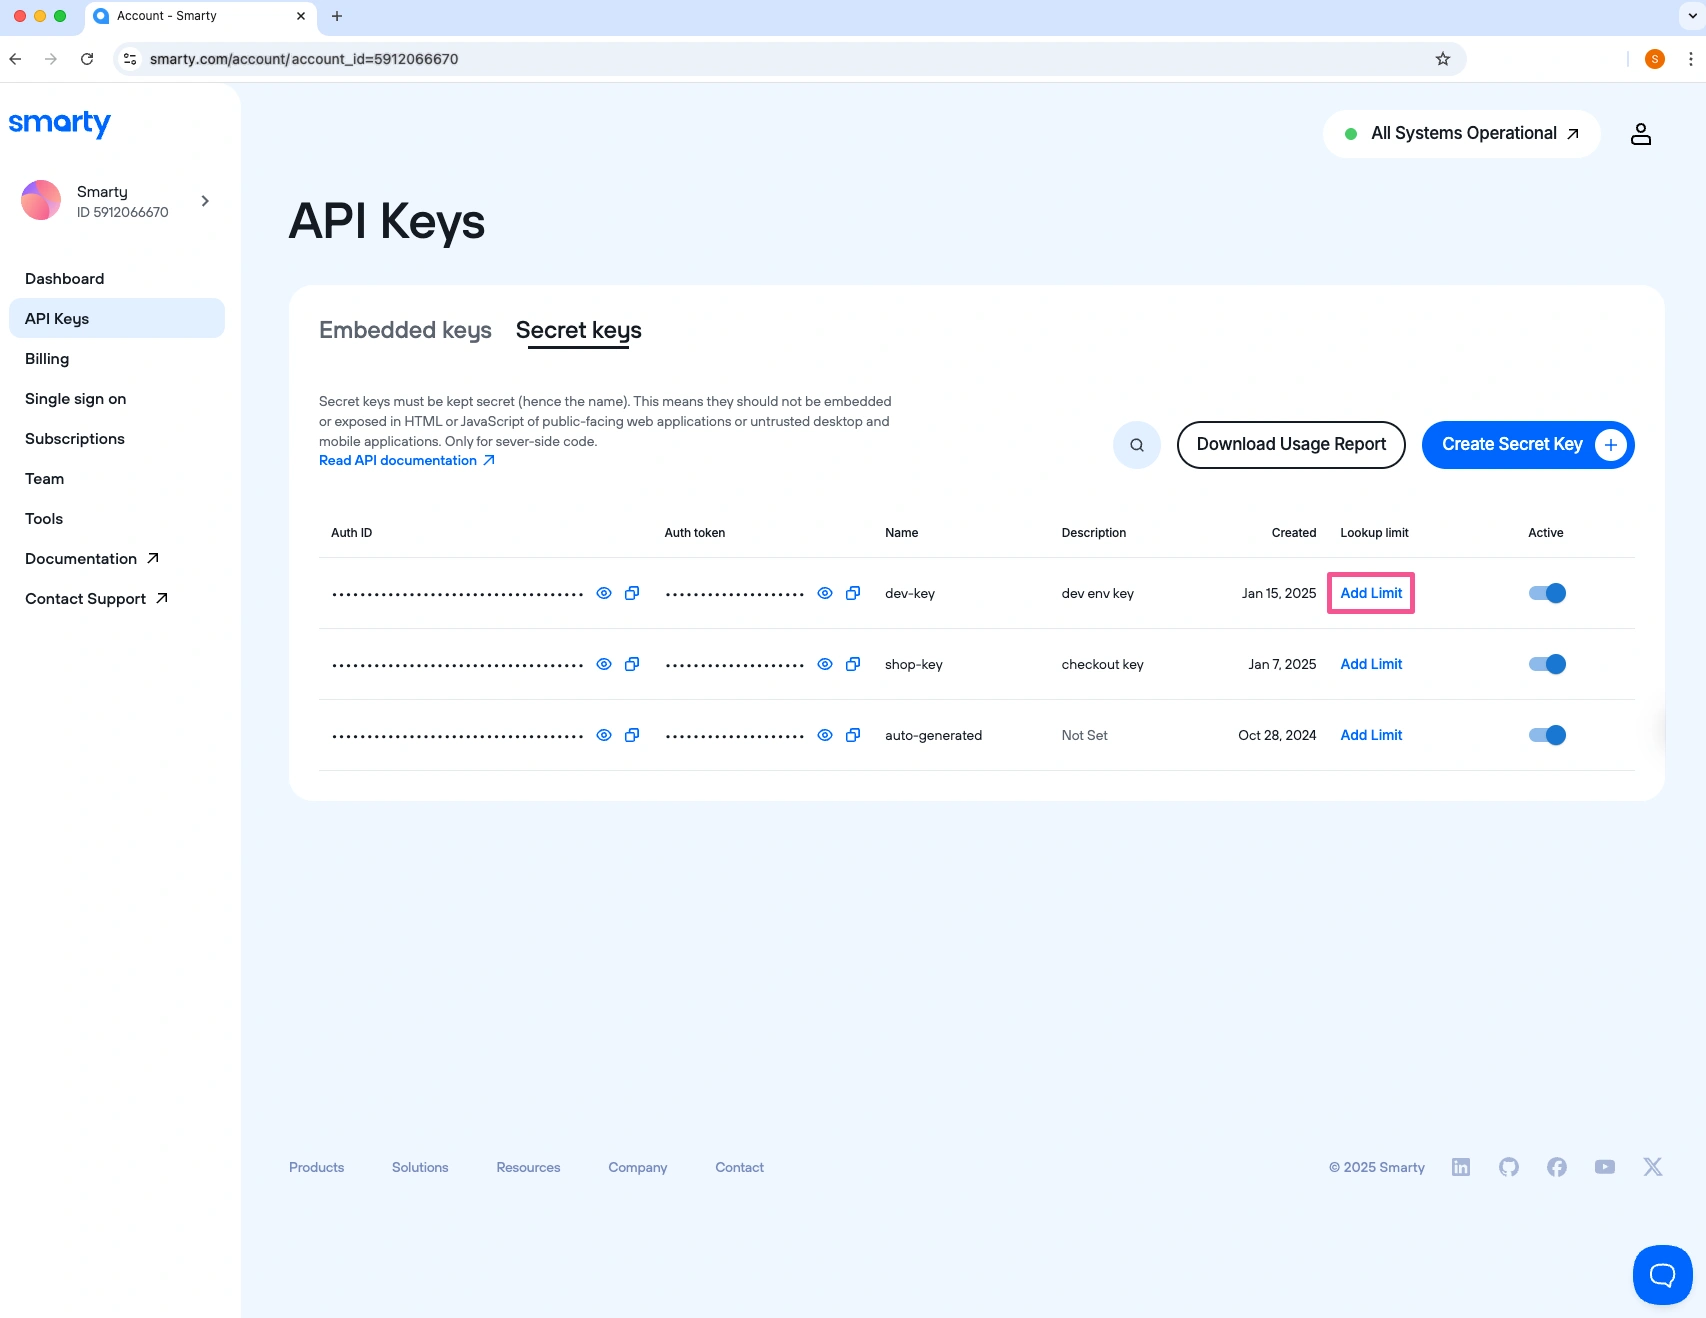Open the browser tab list dropdown
Screen dimensions: 1706x1318
[x=1692, y=16]
